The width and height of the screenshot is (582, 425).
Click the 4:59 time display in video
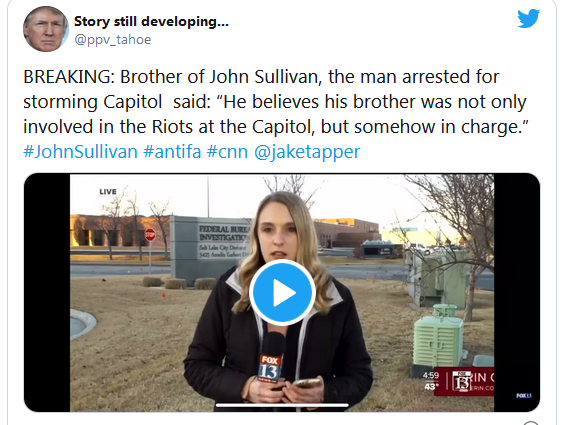(x=431, y=375)
